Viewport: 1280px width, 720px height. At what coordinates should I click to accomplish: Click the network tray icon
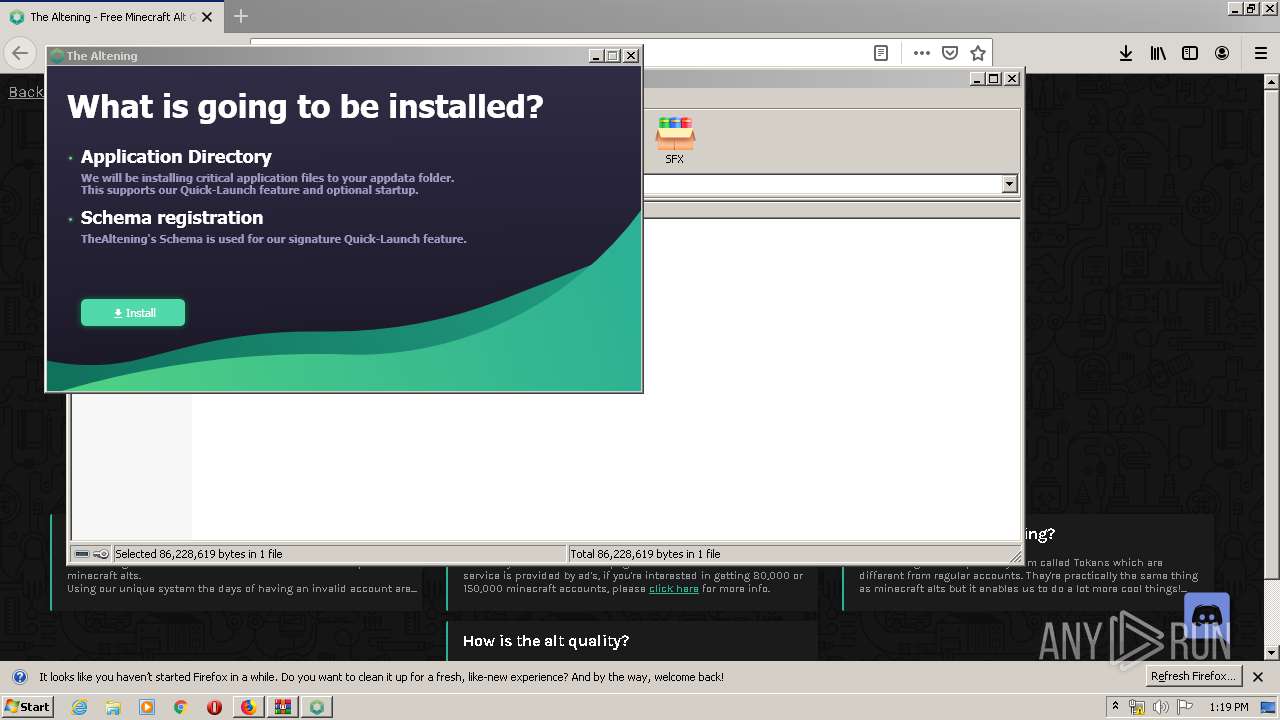pos(1137,707)
